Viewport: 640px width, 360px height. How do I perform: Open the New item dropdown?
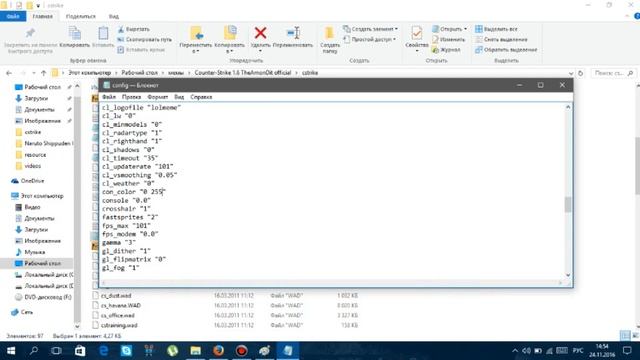coord(371,29)
